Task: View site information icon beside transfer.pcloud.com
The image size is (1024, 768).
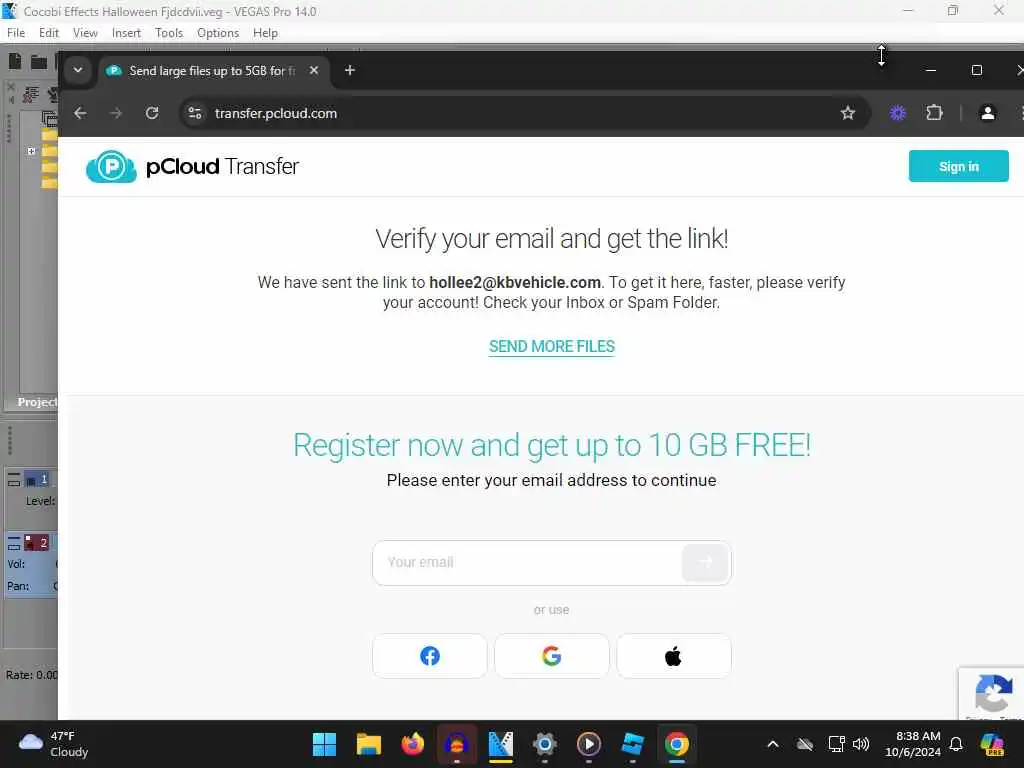Action: [x=195, y=113]
